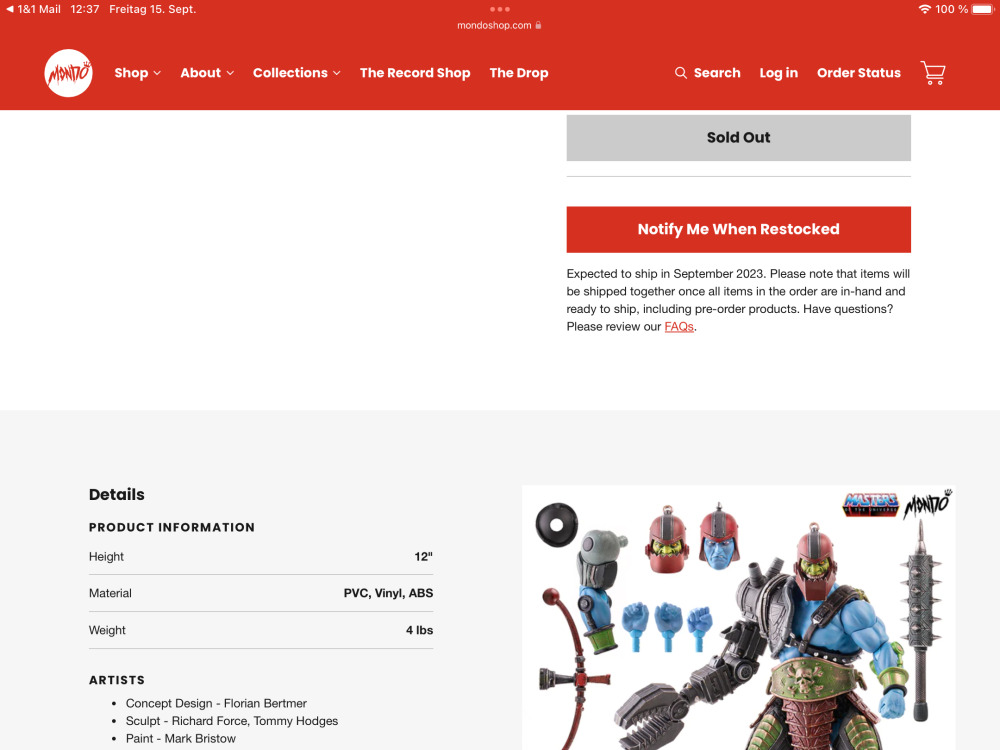
Task: Open the FAQs link
Action: pos(679,327)
